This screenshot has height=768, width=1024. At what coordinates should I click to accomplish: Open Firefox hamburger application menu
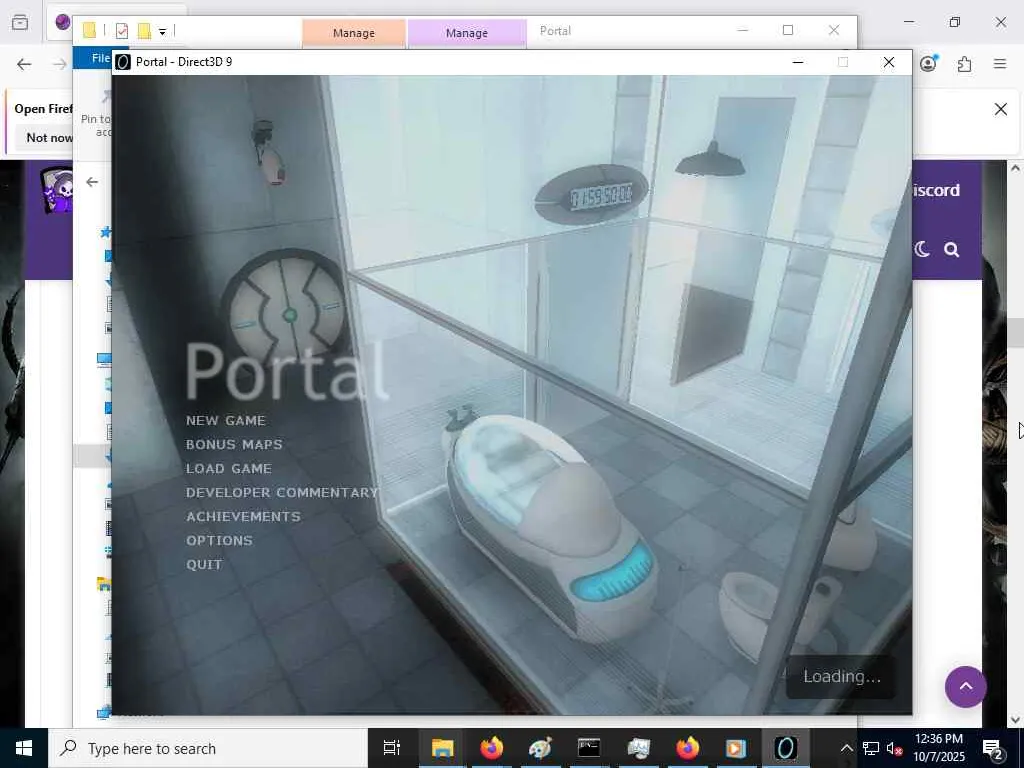pyautogui.click(x=1000, y=64)
